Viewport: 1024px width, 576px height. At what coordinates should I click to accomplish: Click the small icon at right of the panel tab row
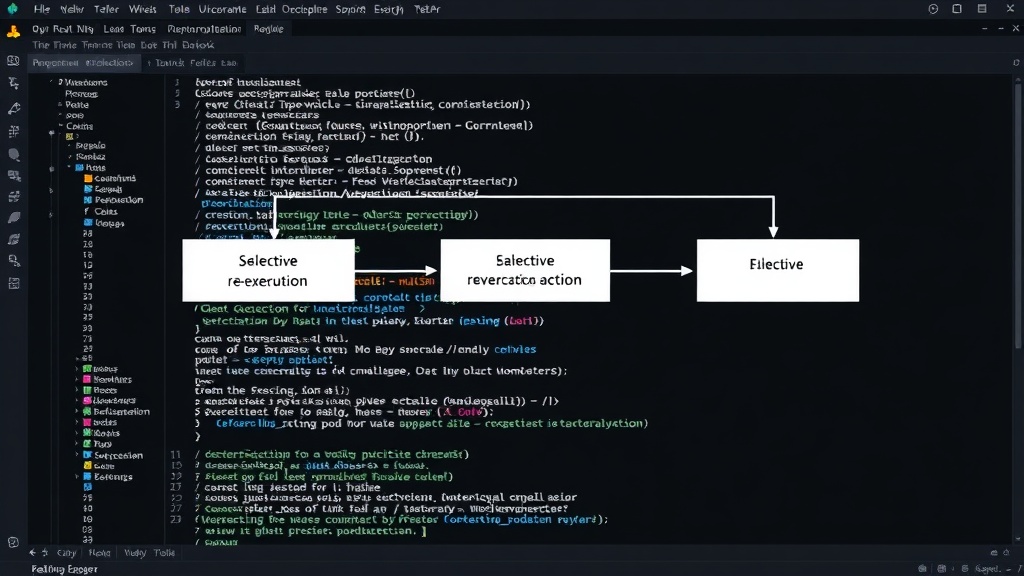pos(1016,63)
